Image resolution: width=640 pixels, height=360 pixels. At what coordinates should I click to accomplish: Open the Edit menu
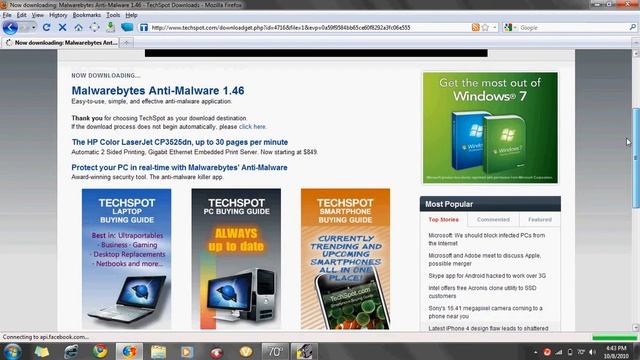coord(21,15)
